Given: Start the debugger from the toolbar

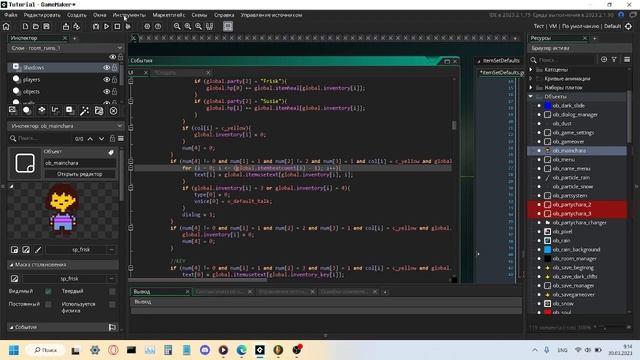Looking at the screenshot, I should coord(96,27).
